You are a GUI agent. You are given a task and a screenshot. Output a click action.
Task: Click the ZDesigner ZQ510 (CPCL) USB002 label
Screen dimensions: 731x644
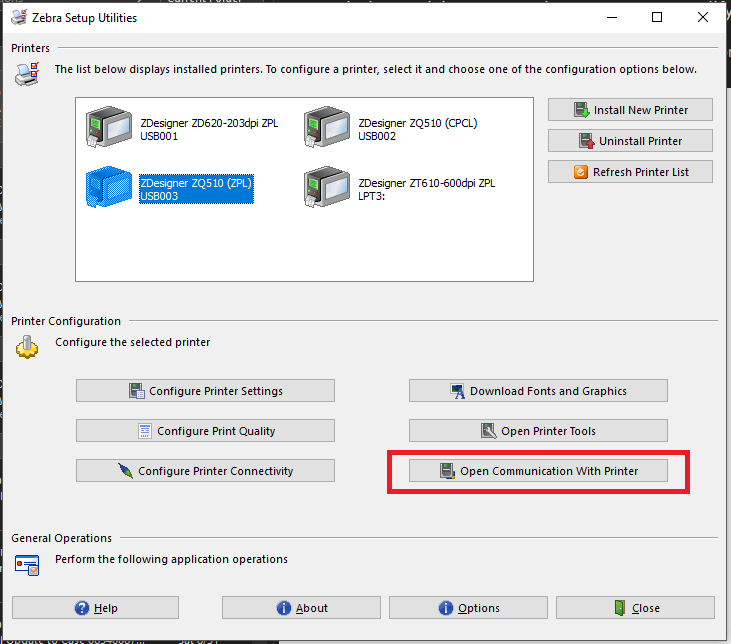[418, 129]
